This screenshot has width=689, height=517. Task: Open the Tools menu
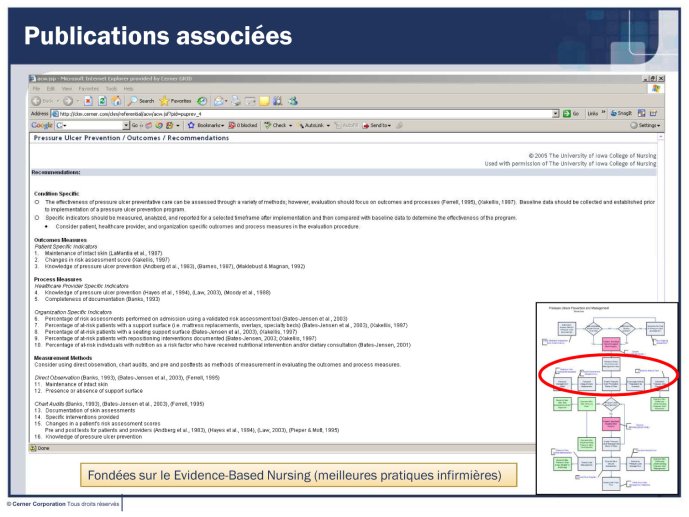pos(111,88)
